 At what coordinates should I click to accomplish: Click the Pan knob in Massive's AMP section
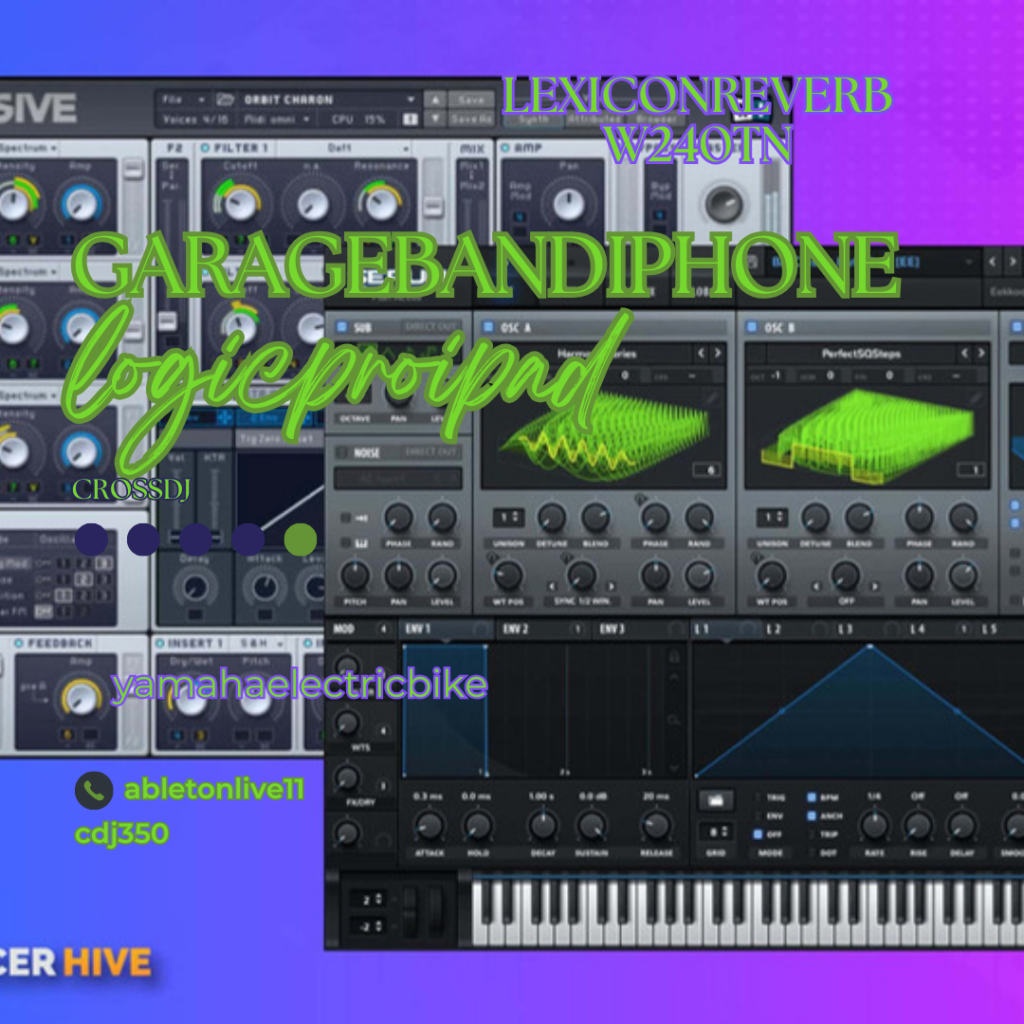pos(568,203)
